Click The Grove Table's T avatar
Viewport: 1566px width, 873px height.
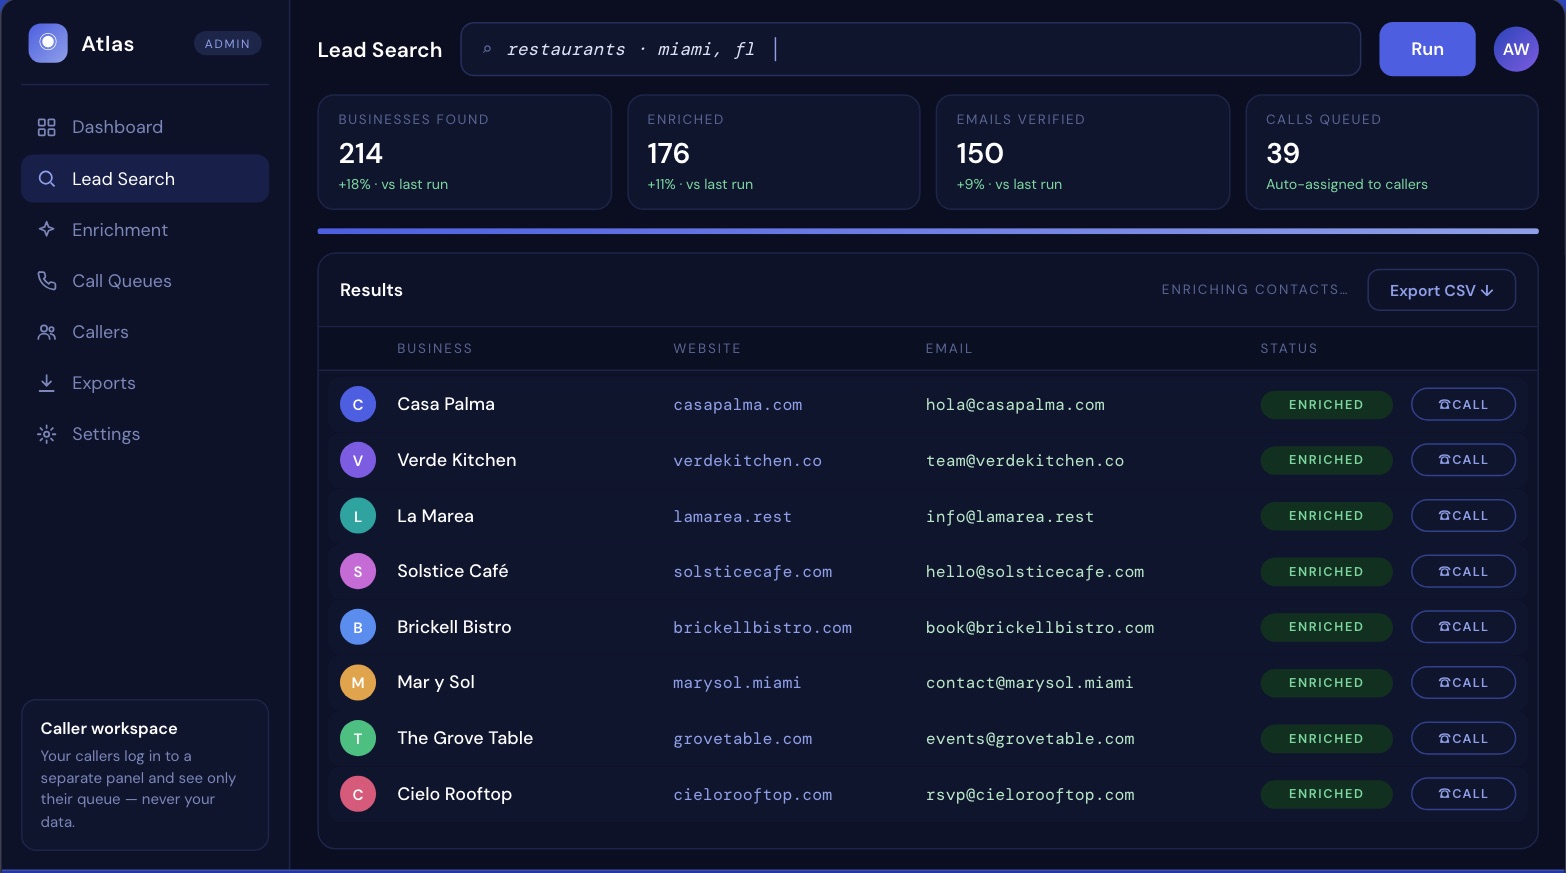point(358,738)
